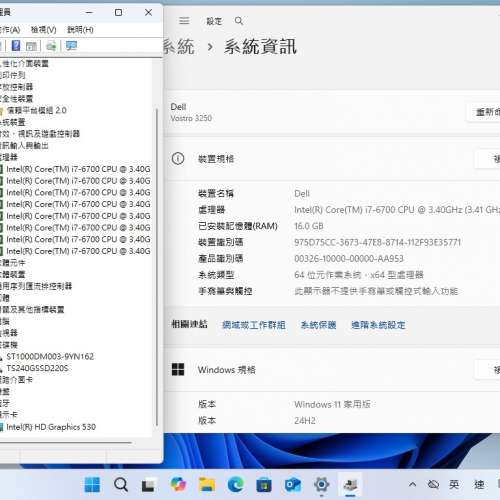Viewport: 500px width, 500px height.
Task: Launch Microsoft Edge from the taskbar
Action: (x=235, y=484)
